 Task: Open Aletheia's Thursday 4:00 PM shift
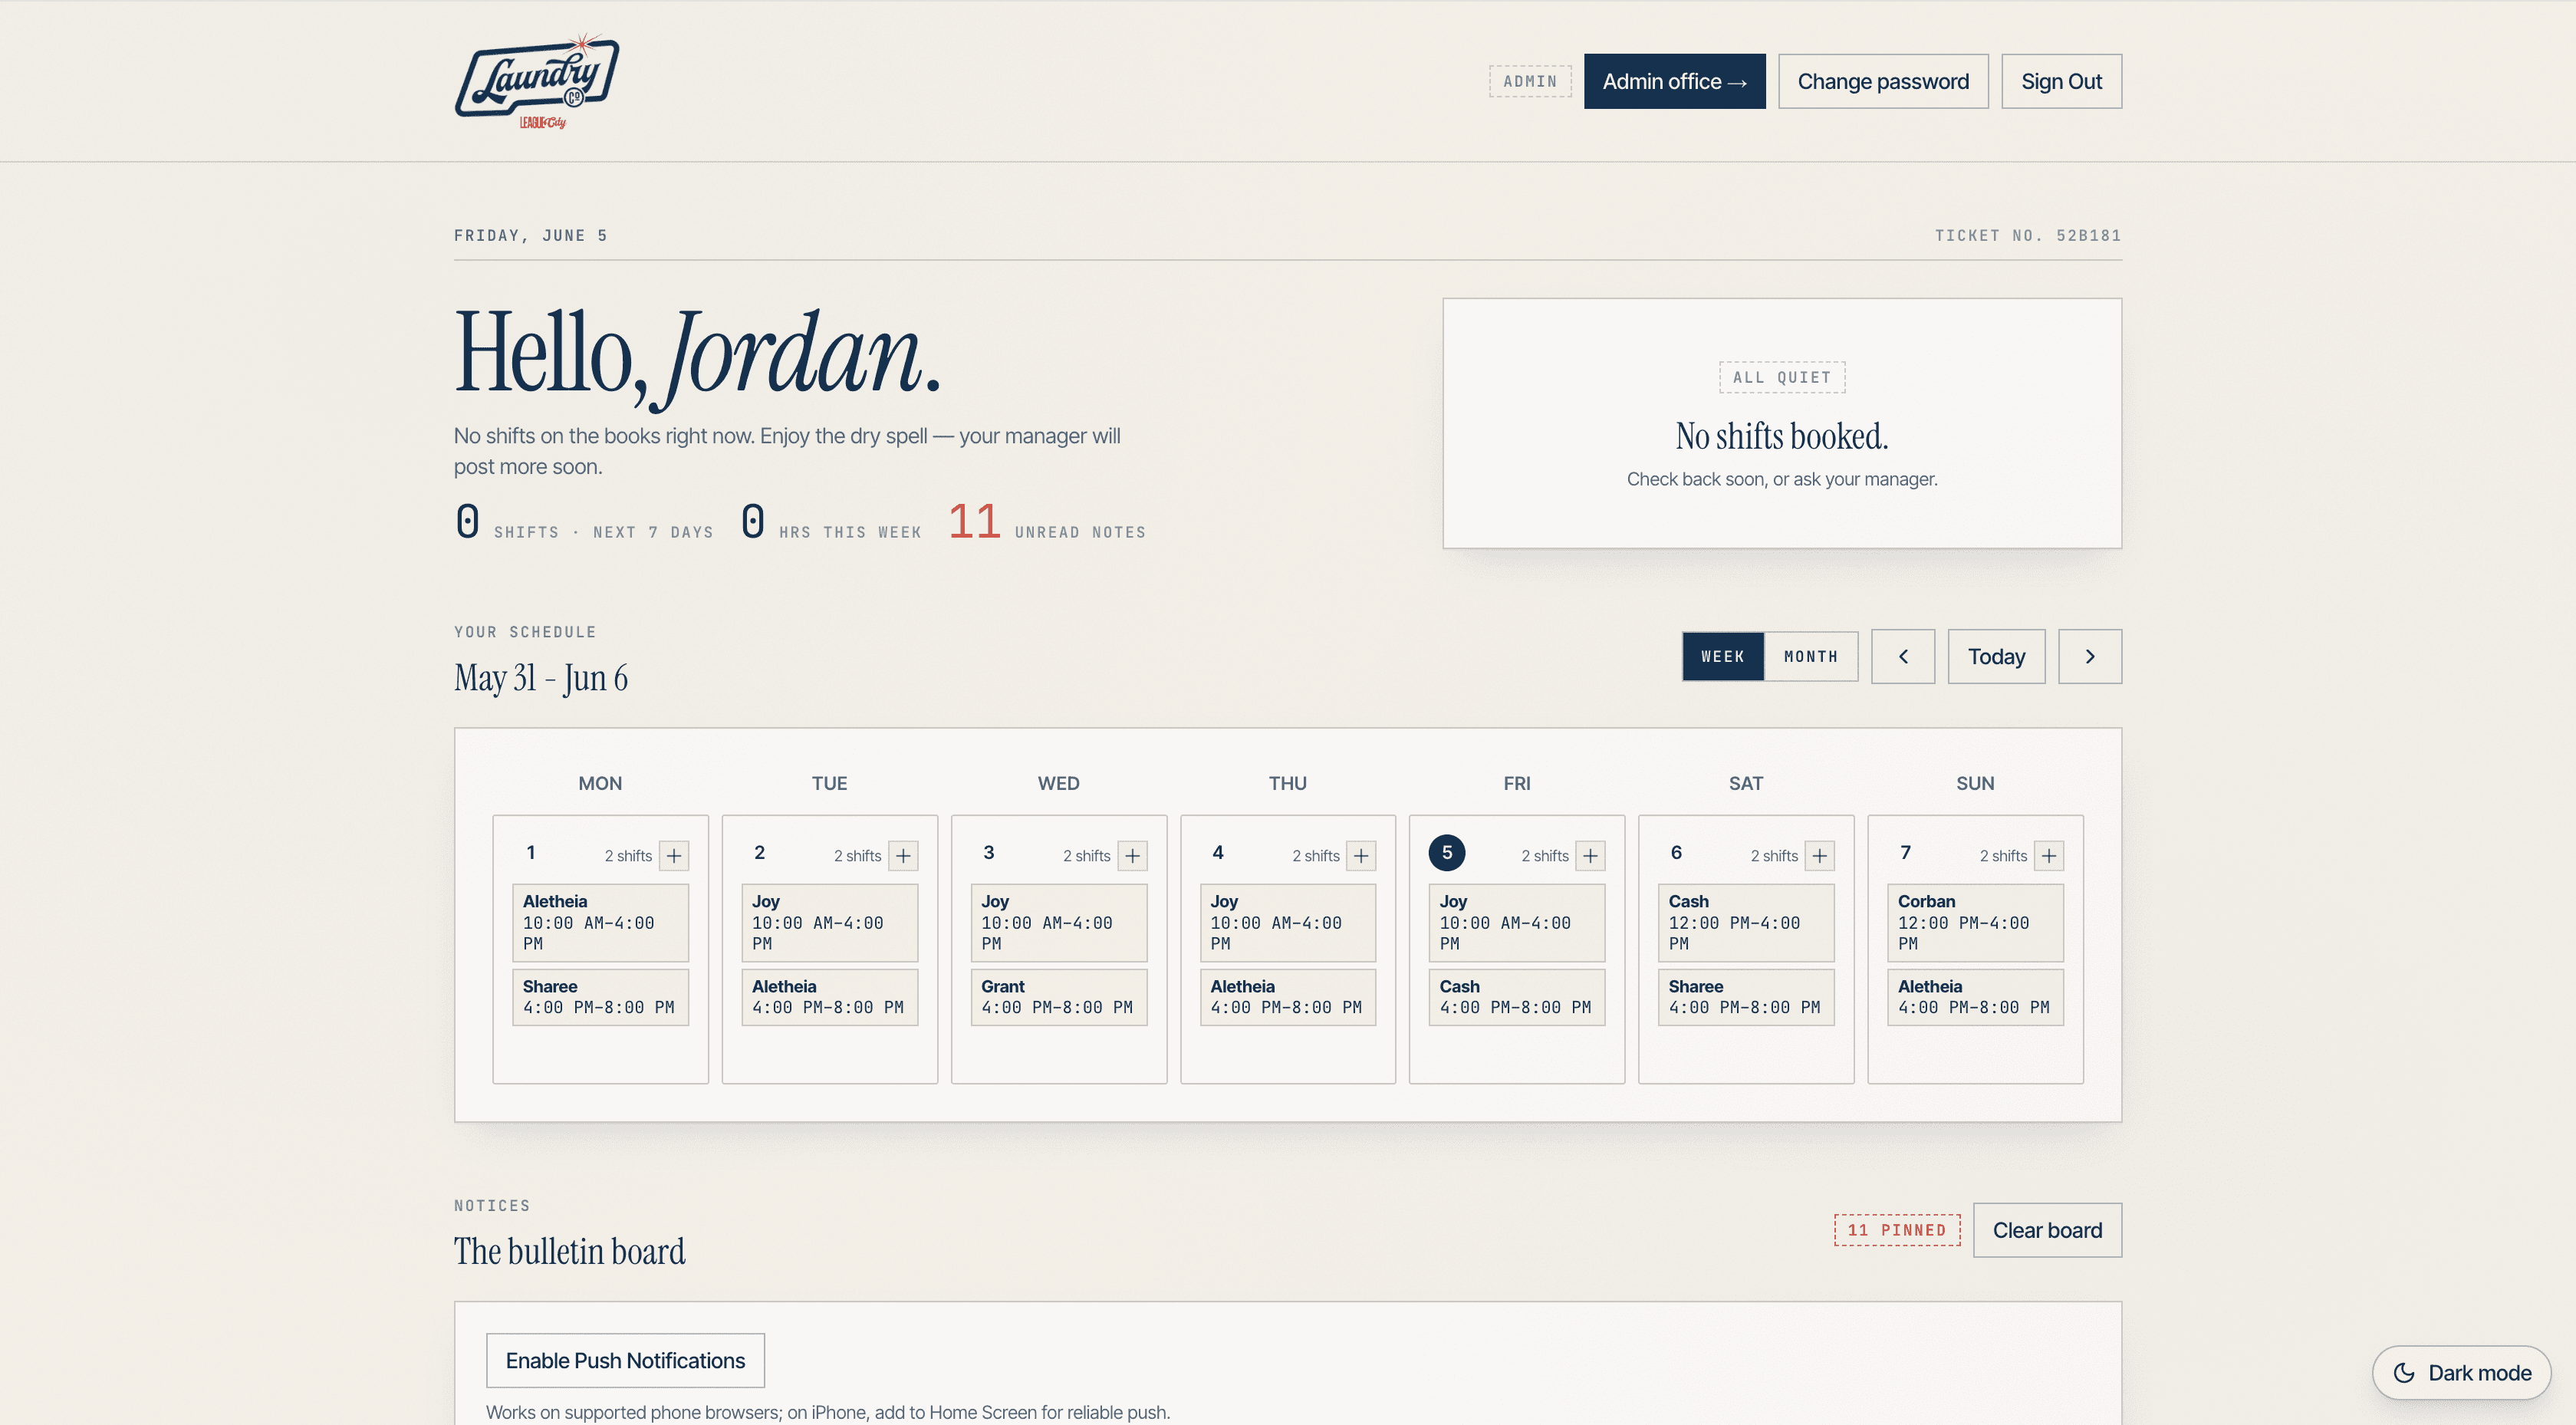pyautogui.click(x=1288, y=997)
